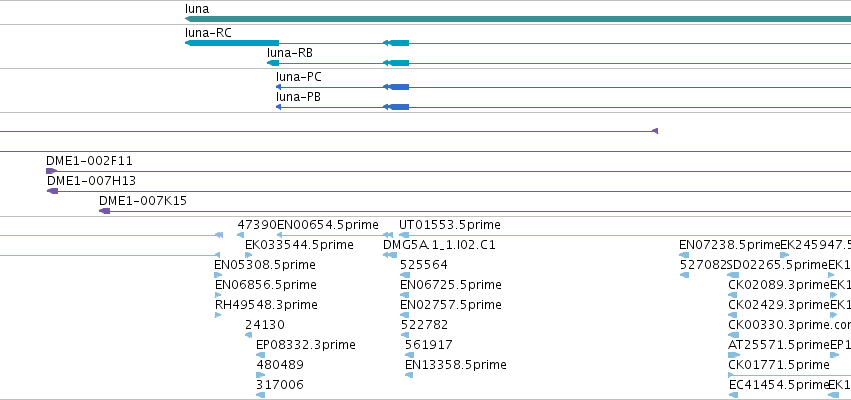Screen dimensions: 851x400
Task: Open the CK02429.3prime EST label
Action: tap(779, 304)
